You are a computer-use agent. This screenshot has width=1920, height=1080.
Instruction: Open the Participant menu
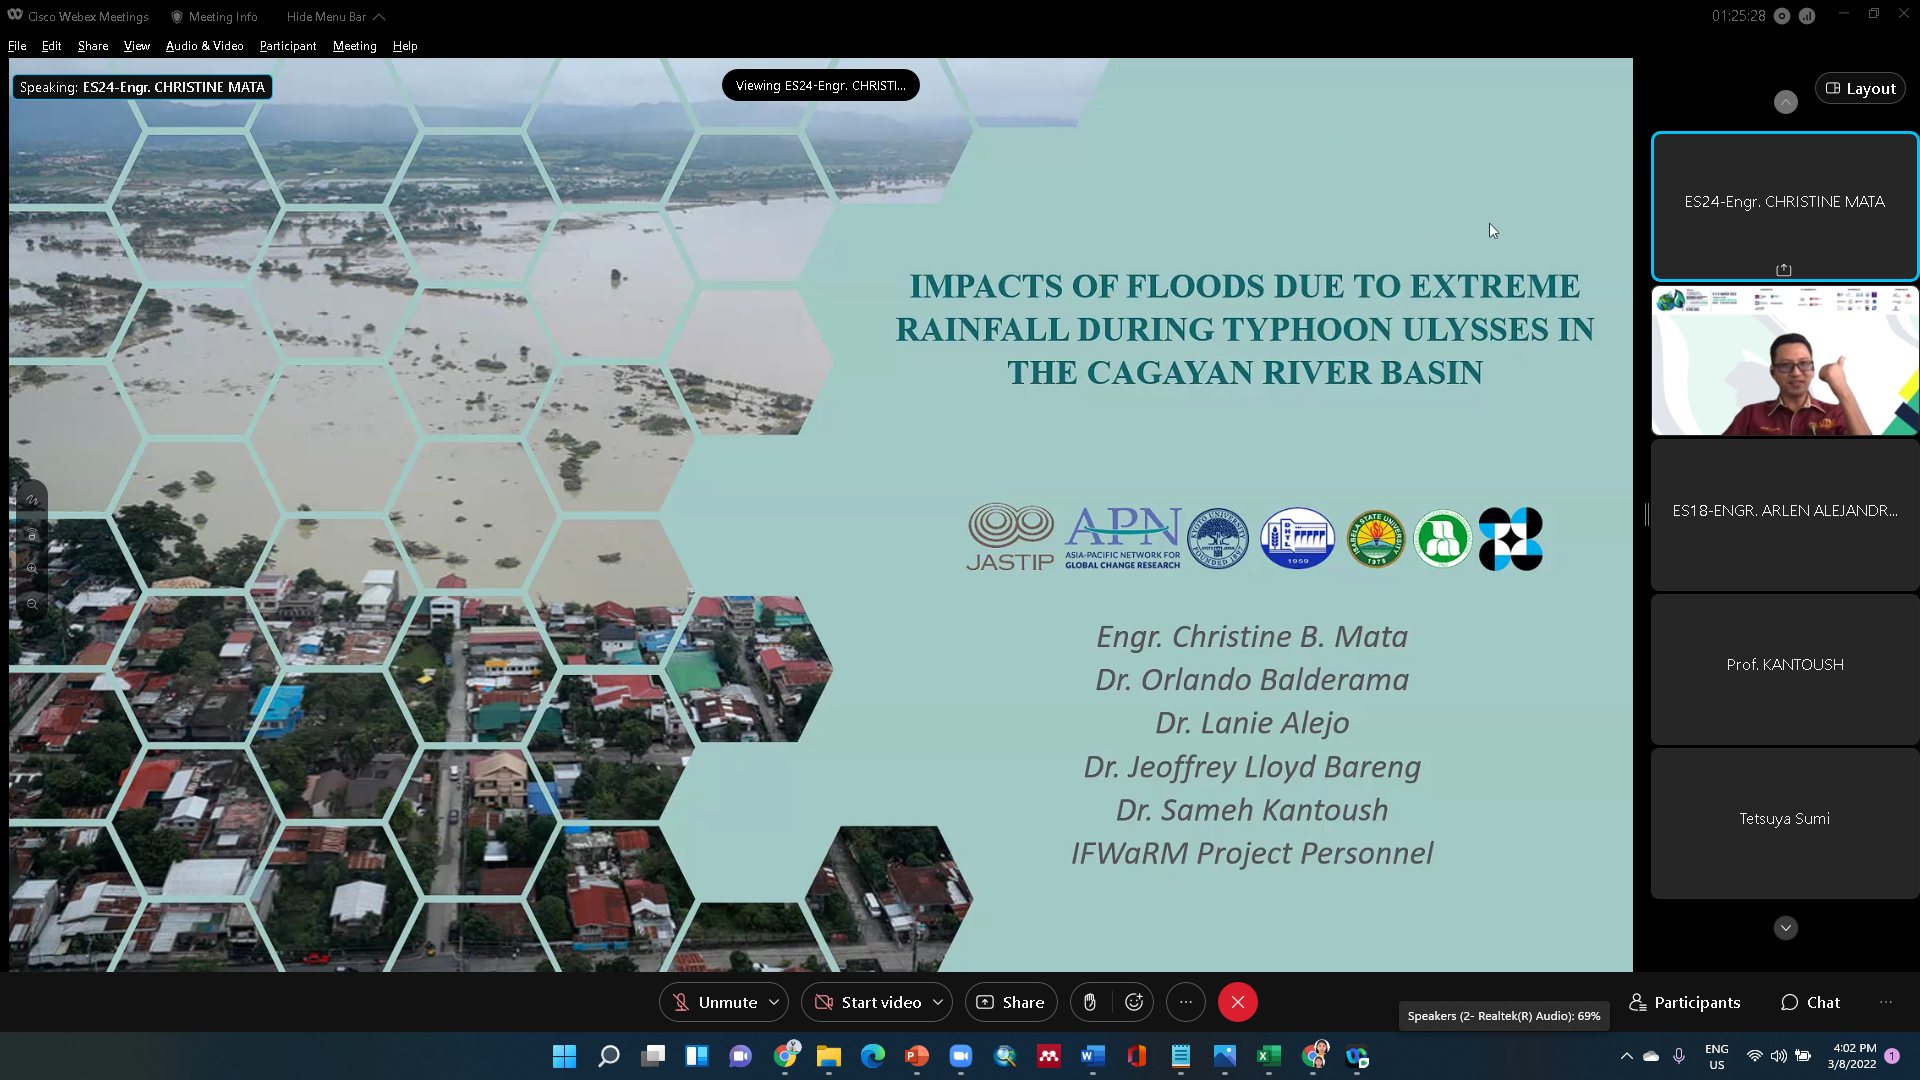click(x=287, y=46)
